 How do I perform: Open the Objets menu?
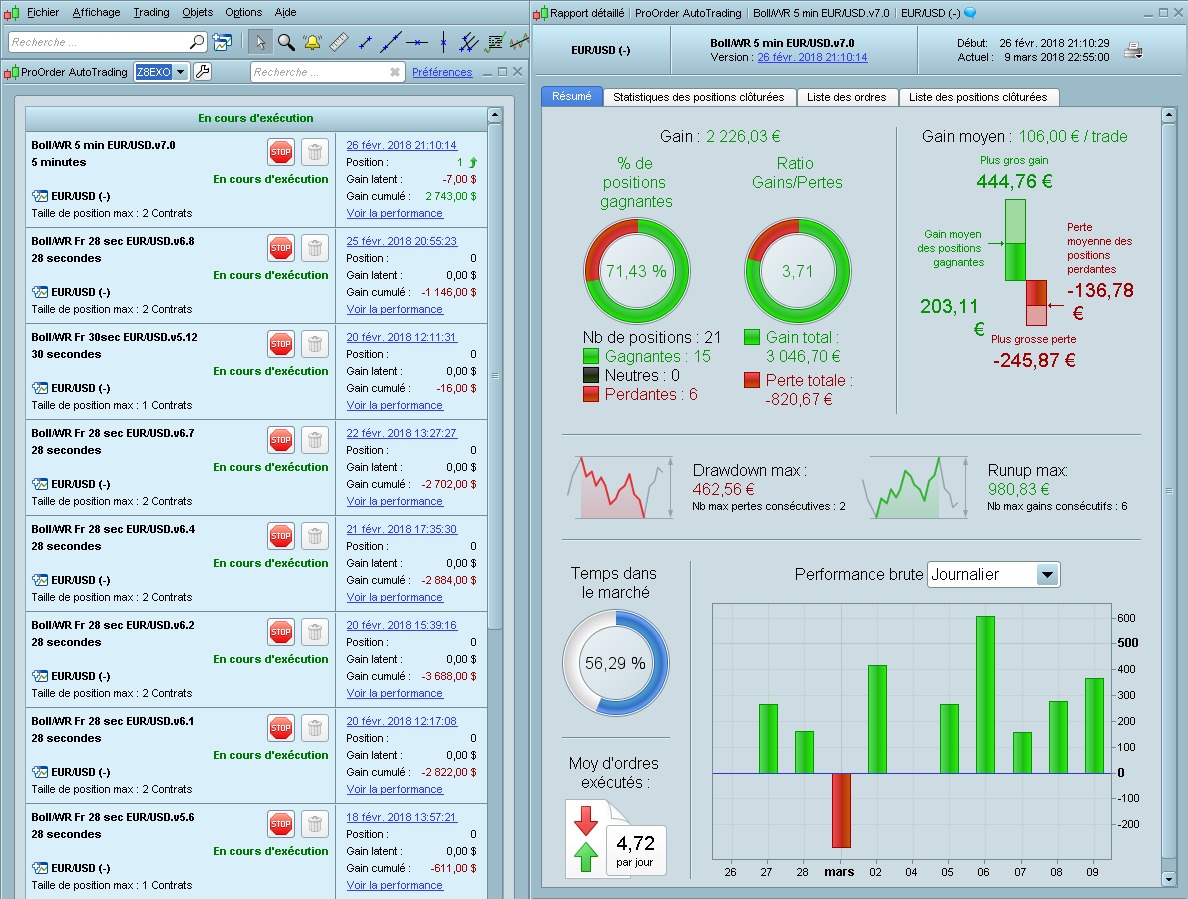coord(198,12)
